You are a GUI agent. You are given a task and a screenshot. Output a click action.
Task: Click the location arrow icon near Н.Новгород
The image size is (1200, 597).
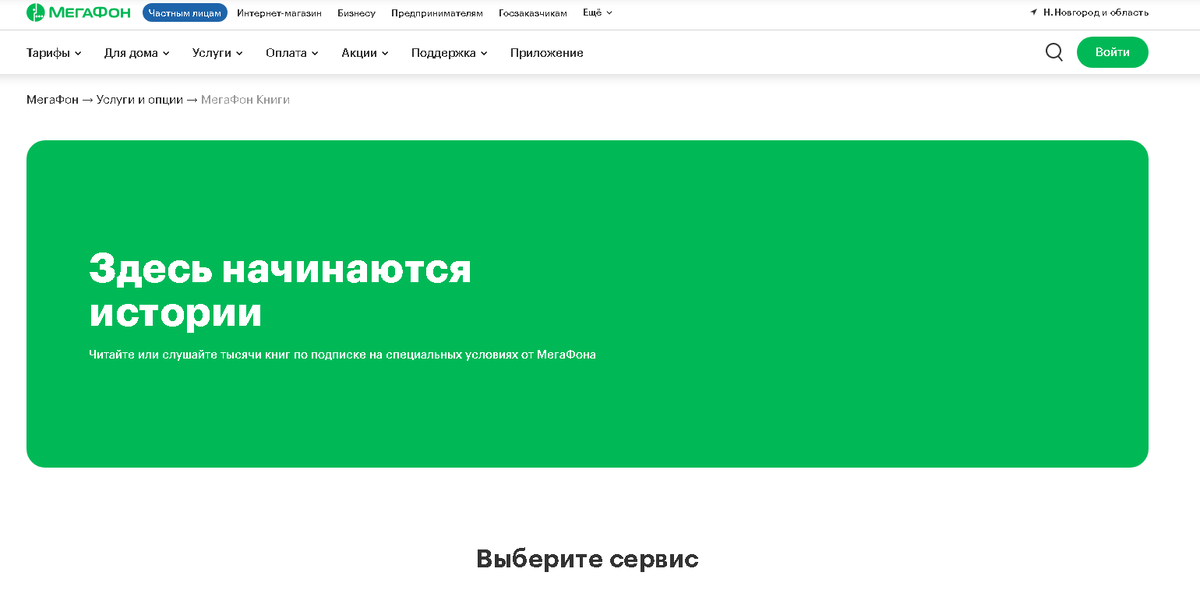click(x=1033, y=13)
